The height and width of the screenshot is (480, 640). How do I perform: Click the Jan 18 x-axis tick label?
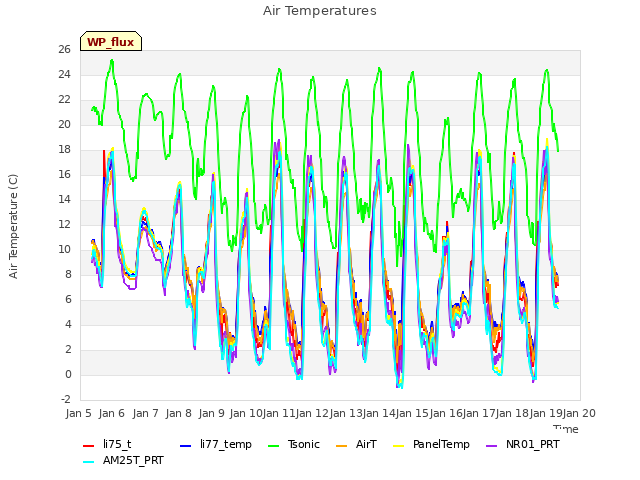pos(512,413)
